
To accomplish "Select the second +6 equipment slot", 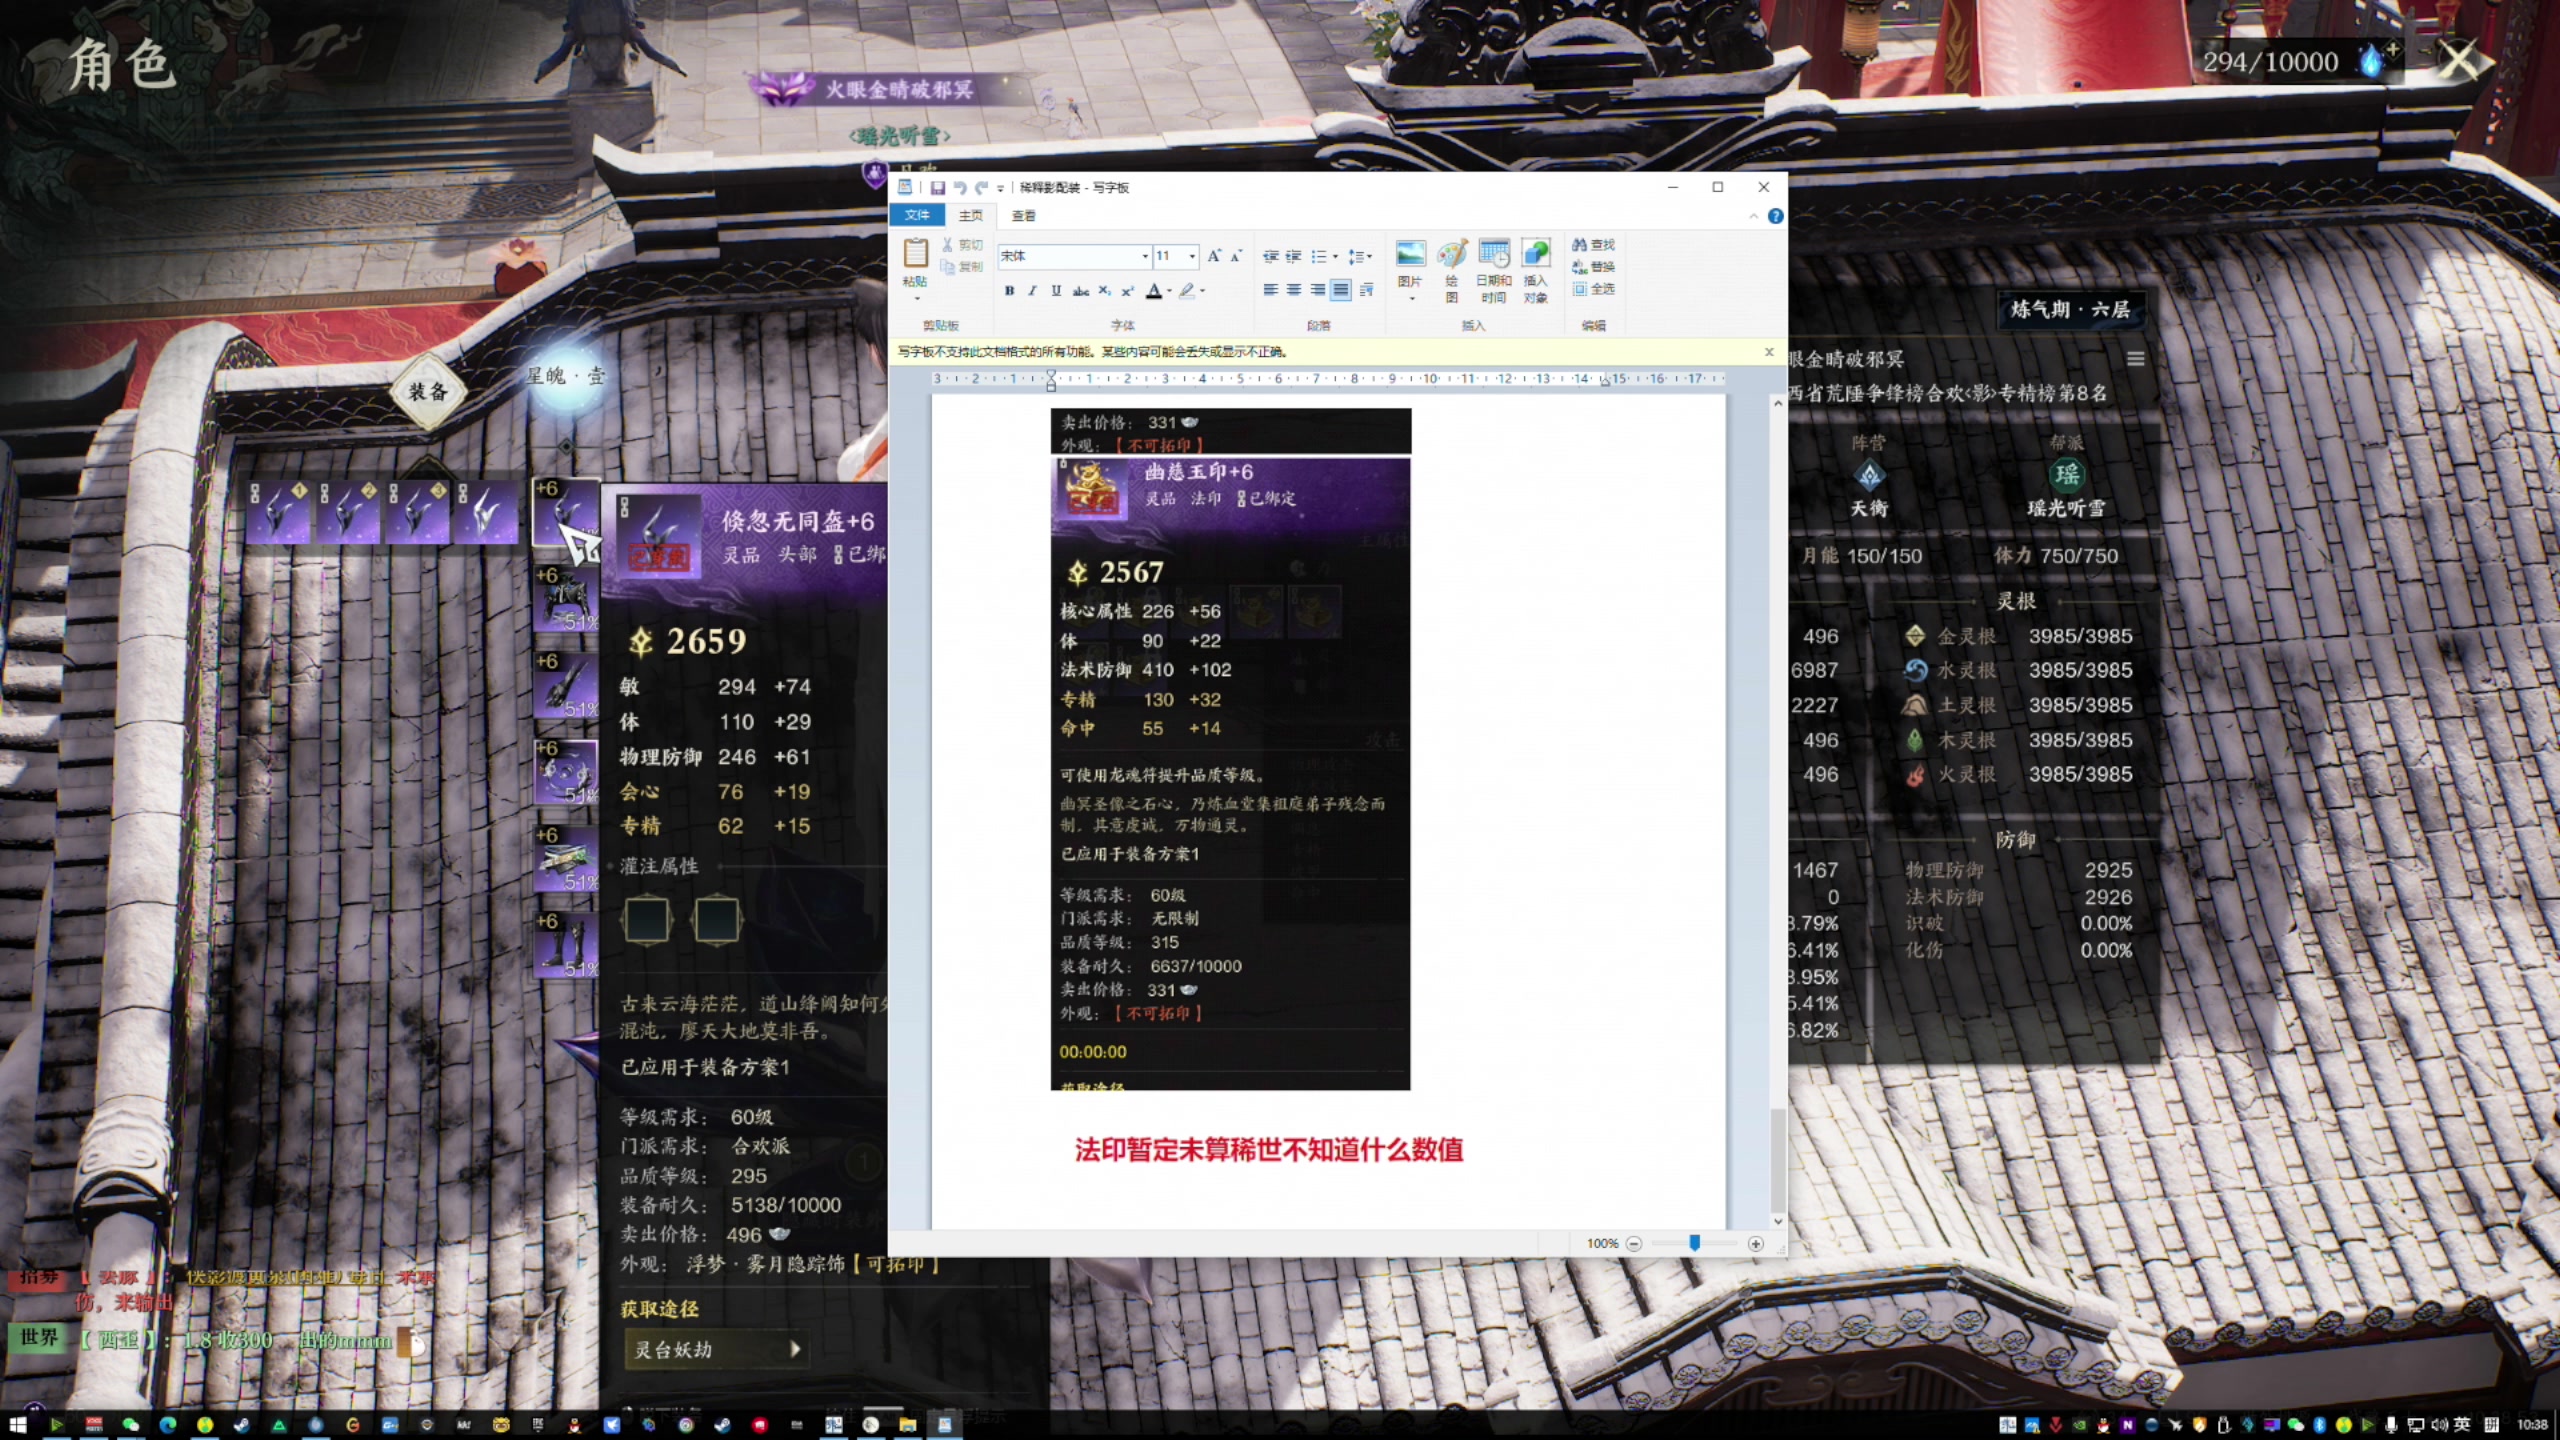I will tap(566, 599).
